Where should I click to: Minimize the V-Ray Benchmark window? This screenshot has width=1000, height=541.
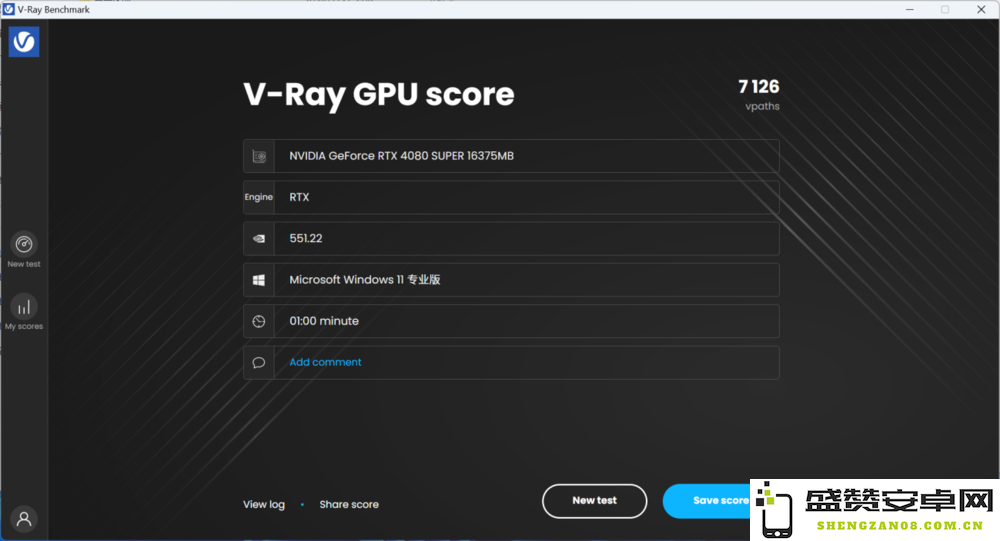(x=909, y=9)
